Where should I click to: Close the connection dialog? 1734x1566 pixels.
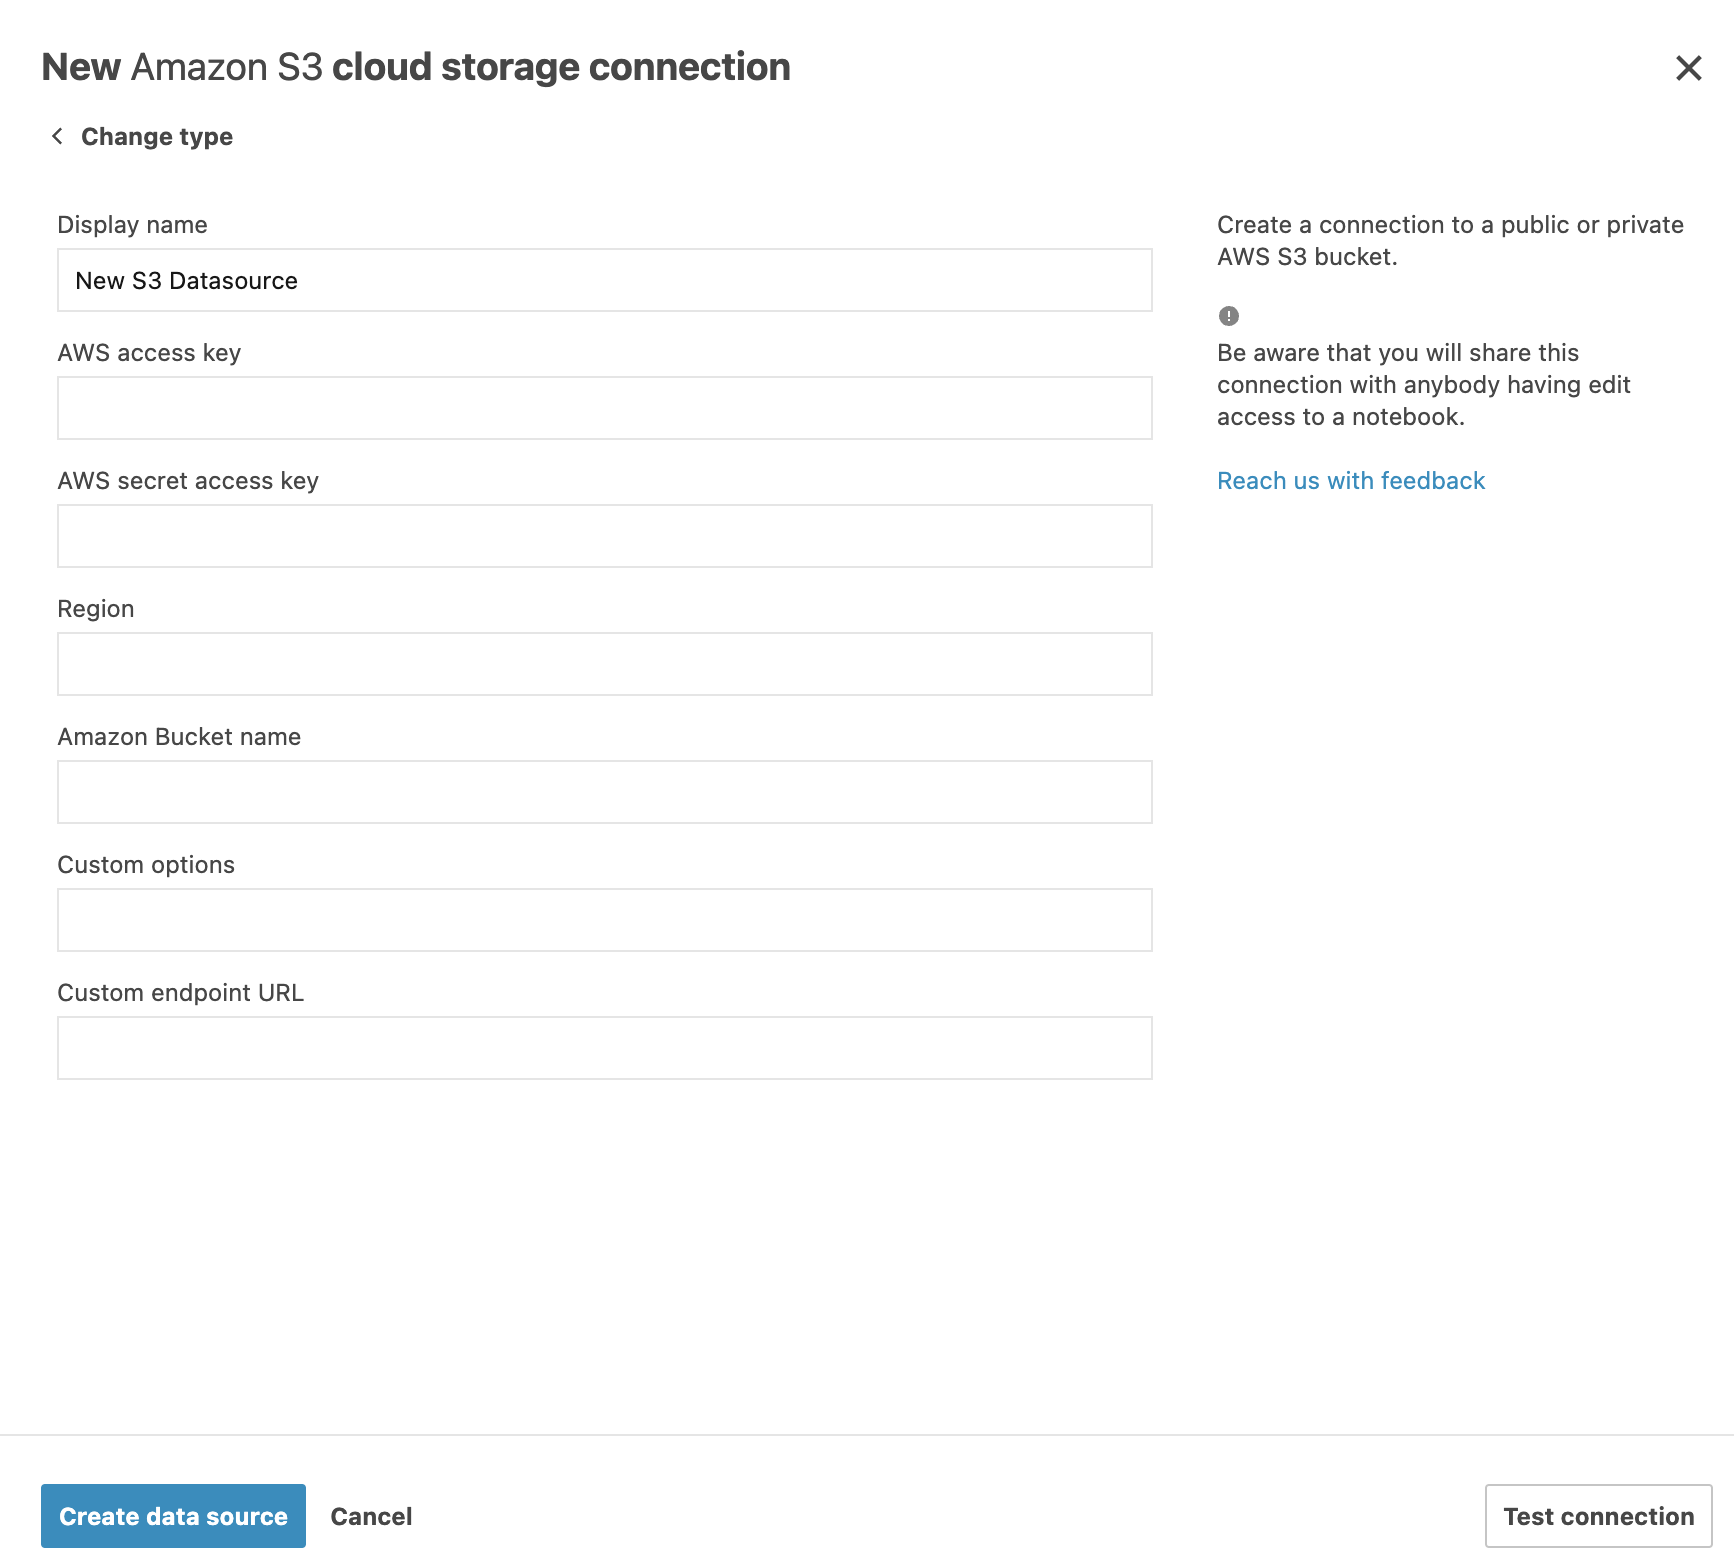(1689, 68)
